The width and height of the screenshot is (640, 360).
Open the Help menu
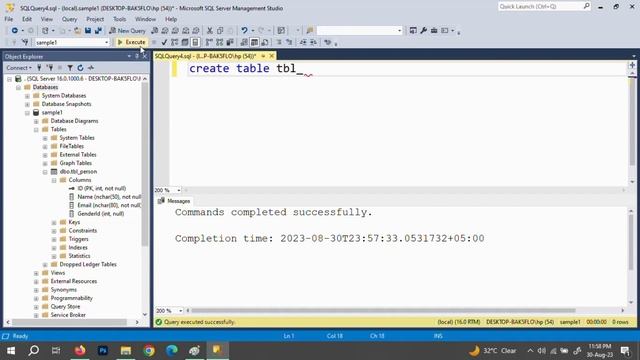click(x=171, y=19)
